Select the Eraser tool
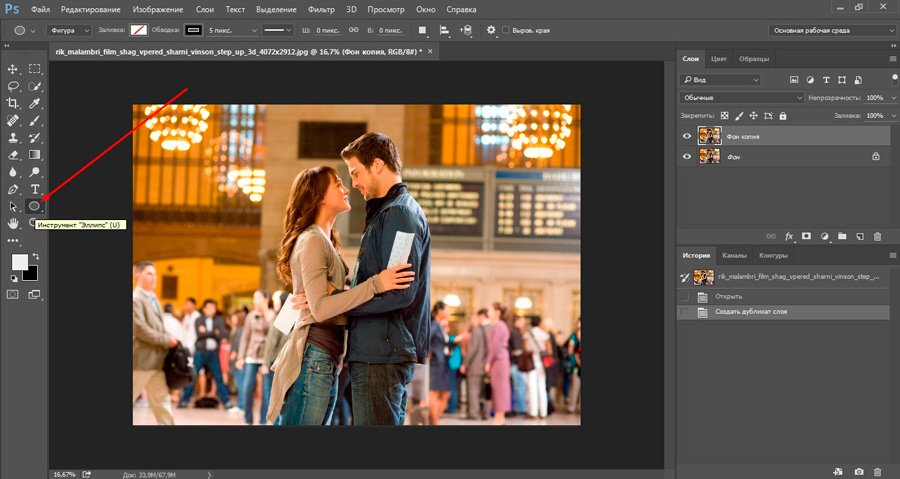The width and height of the screenshot is (900, 479). [x=13, y=155]
